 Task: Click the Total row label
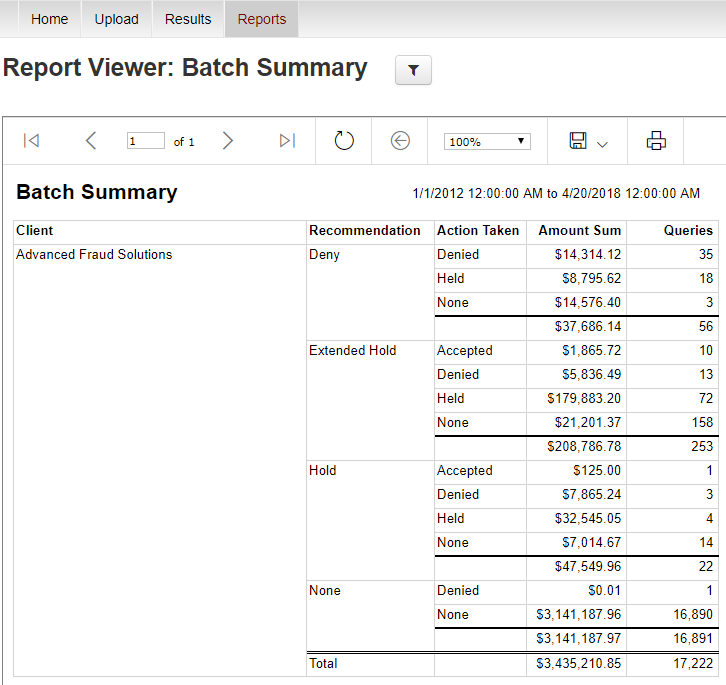pyautogui.click(x=323, y=663)
